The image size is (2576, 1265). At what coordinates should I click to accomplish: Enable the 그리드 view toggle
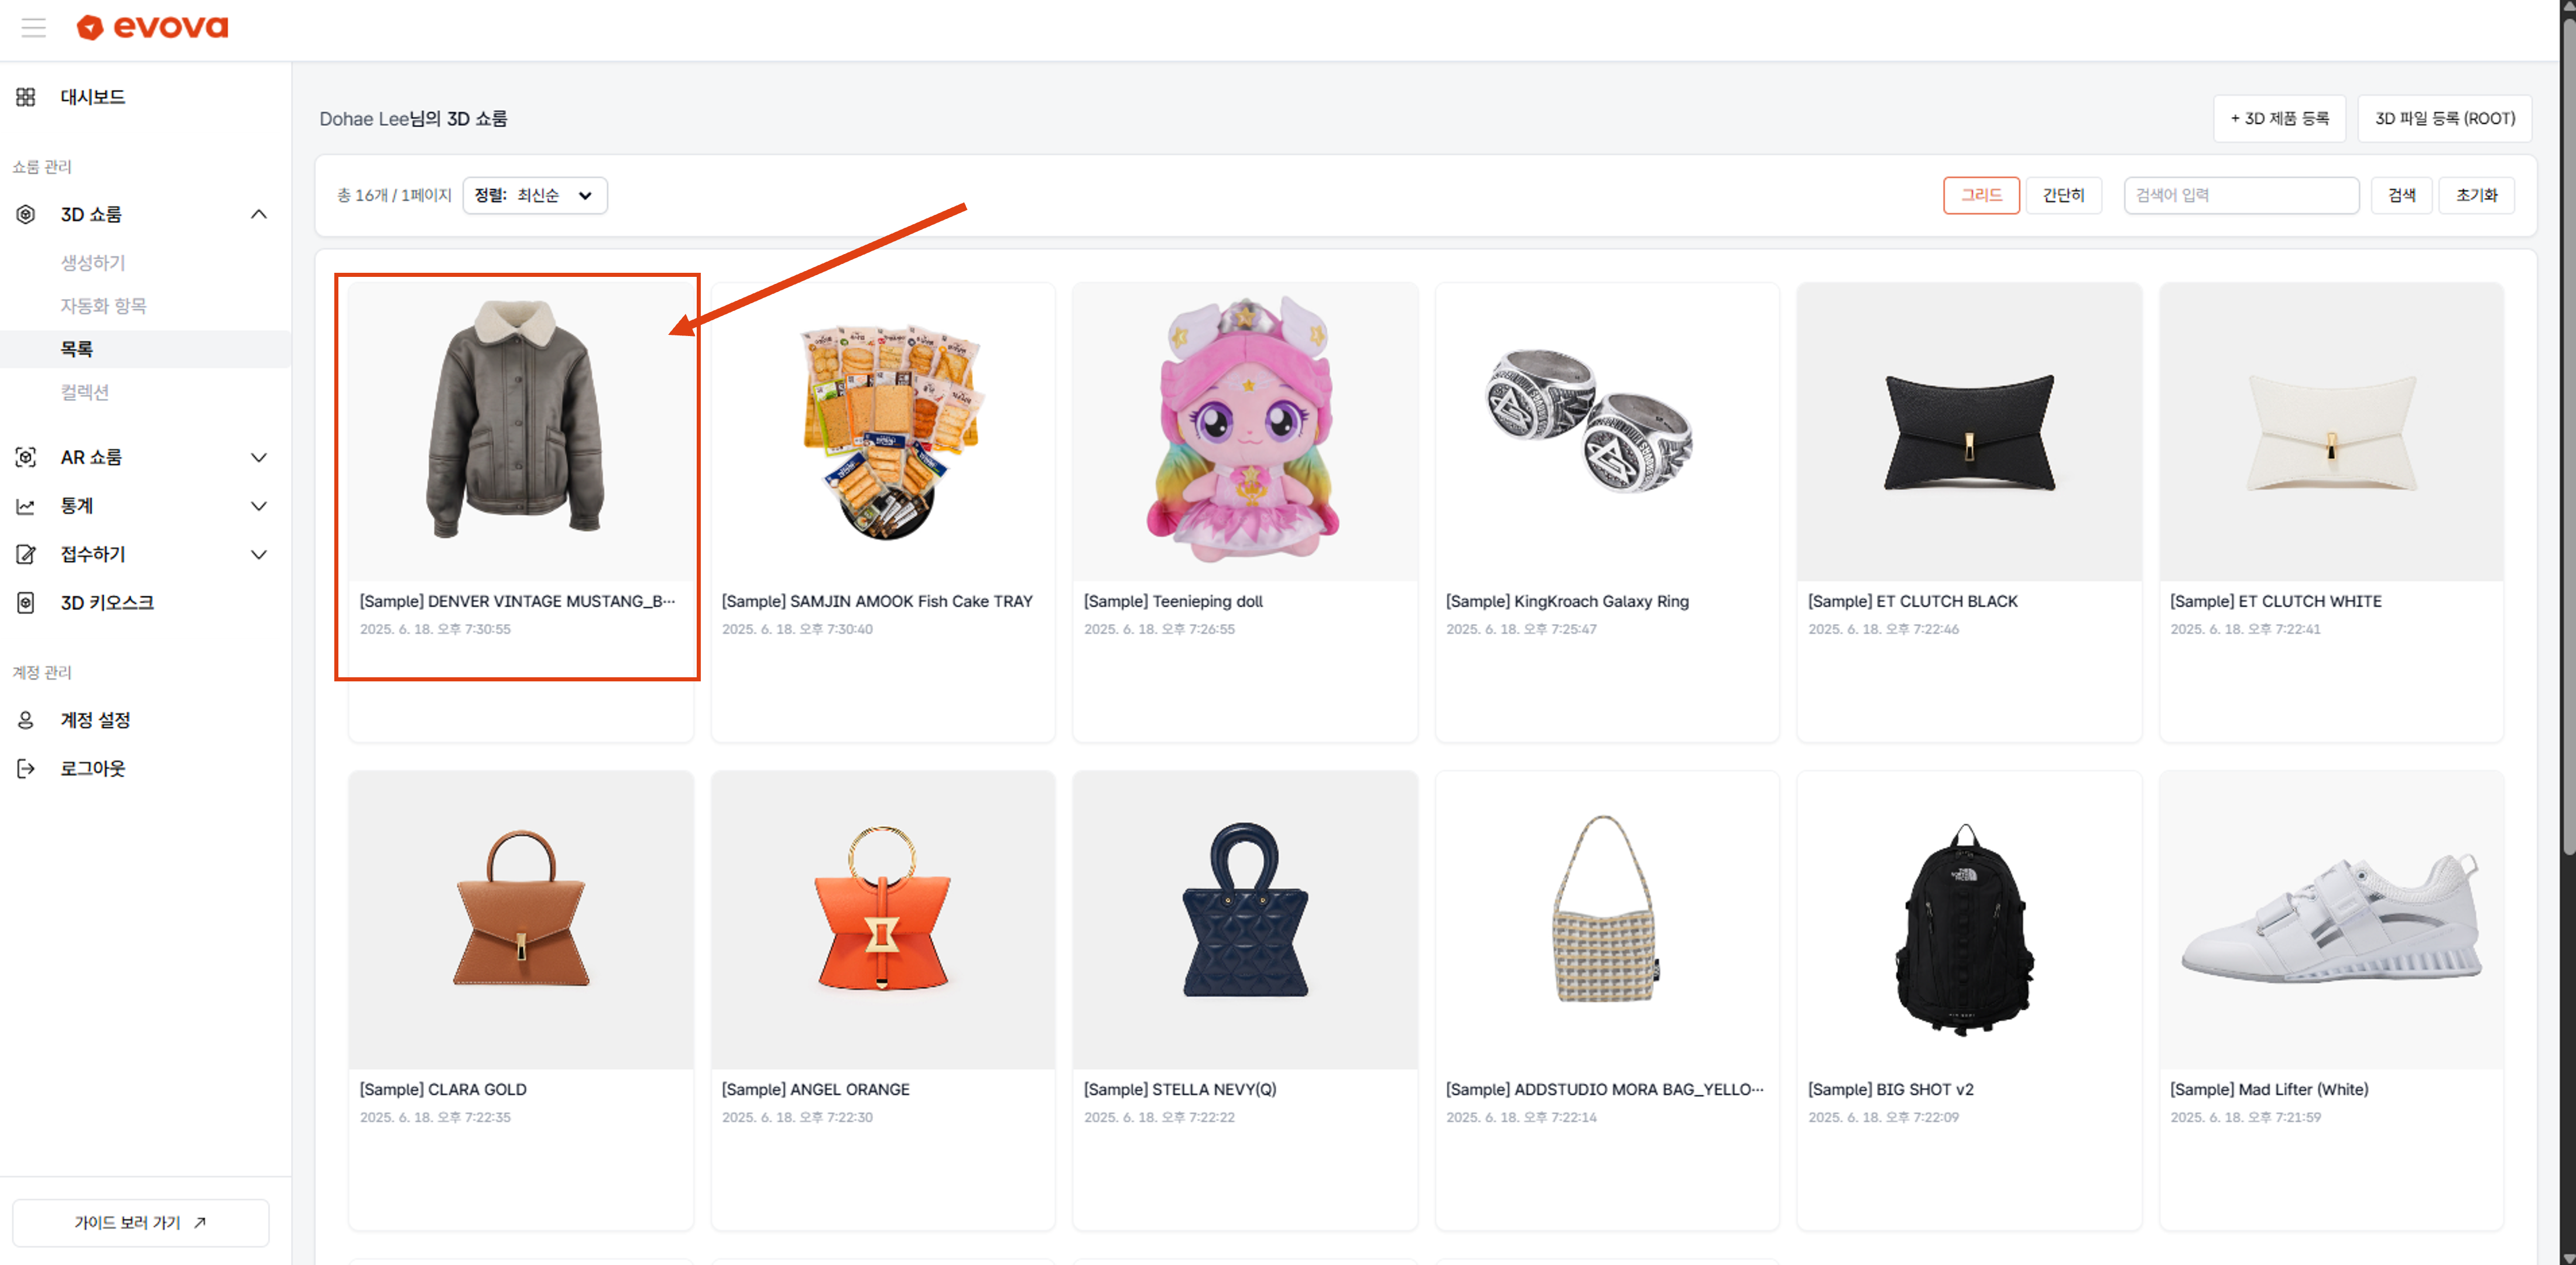point(1981,195)
